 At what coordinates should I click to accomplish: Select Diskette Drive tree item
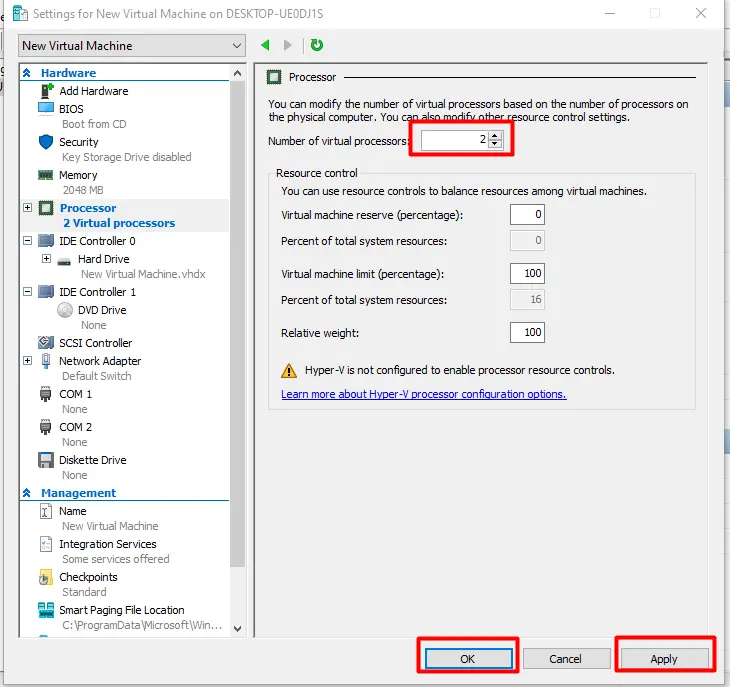pos(93,460)
